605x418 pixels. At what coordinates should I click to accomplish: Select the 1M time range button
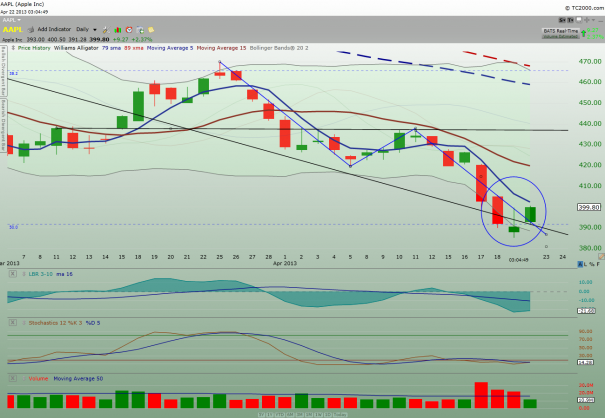[309, 415]
